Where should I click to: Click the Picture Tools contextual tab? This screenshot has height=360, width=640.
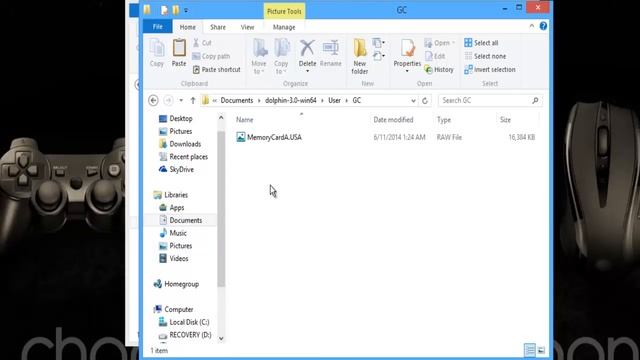coord(284,11)
